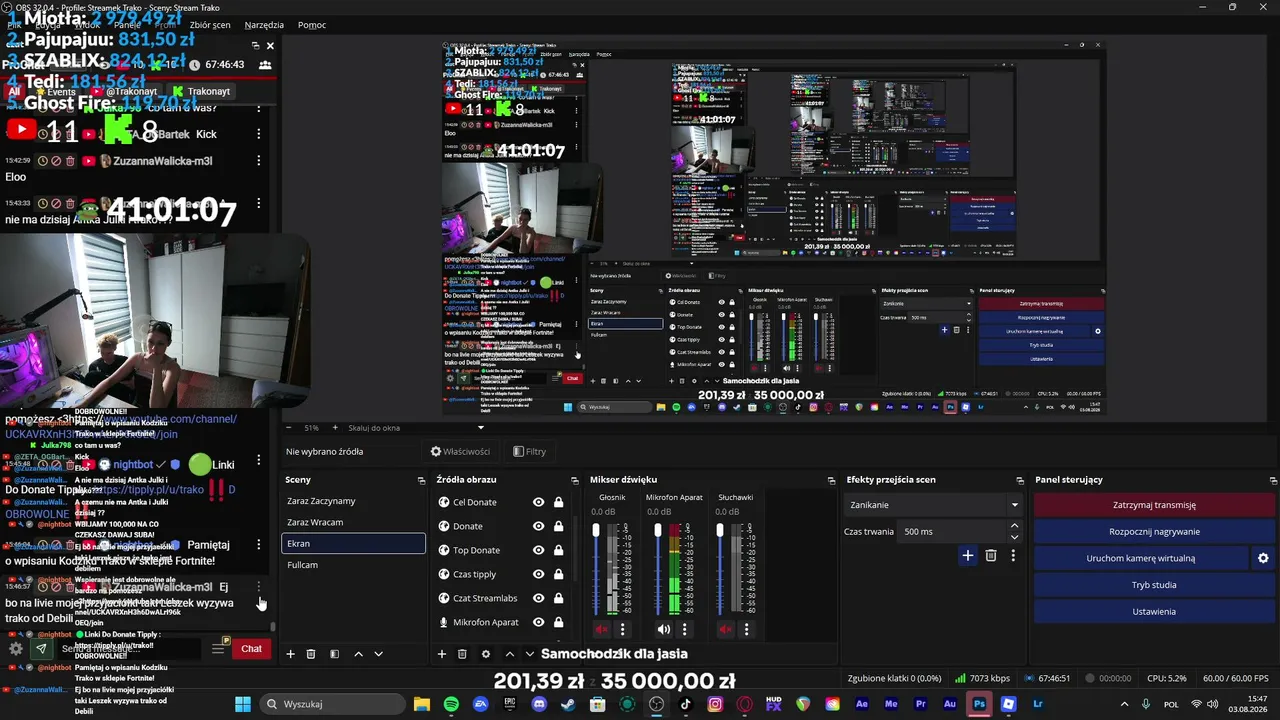Image resolution: width=1280 pixels, height=720 pixels.
Task: Open the Filtry button
Action: 530,452
